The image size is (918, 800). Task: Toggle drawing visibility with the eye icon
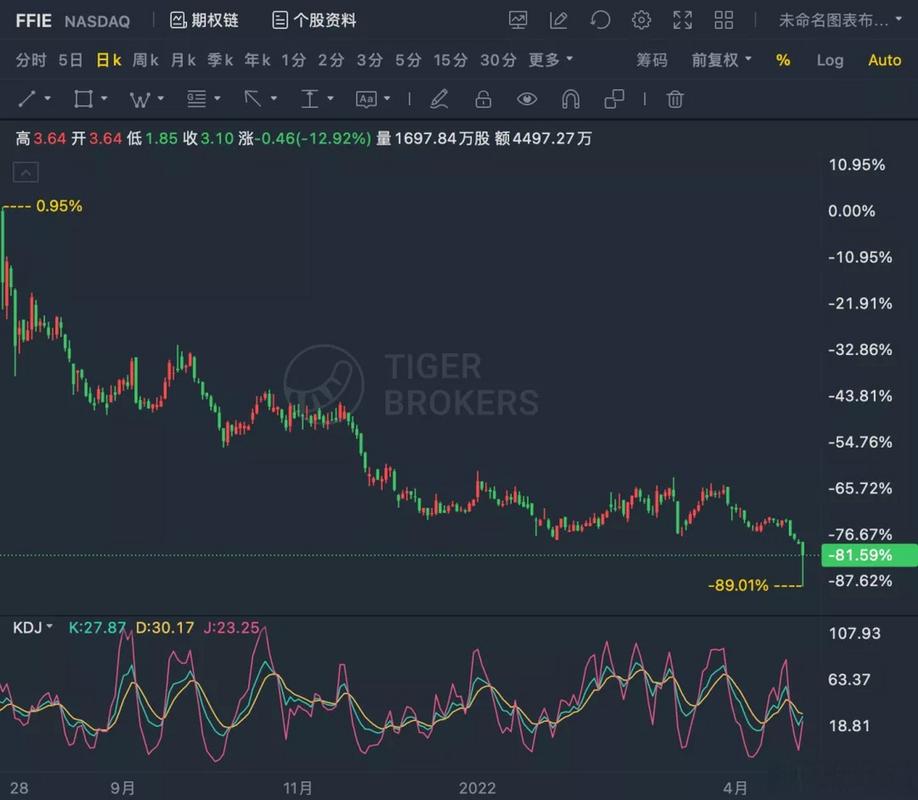pos(527,99)
